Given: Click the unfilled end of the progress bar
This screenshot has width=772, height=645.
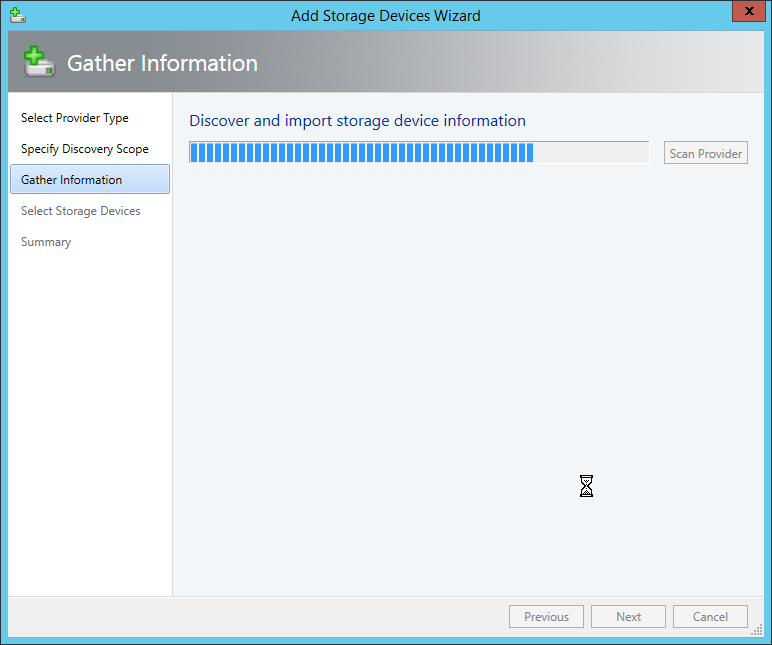Looking at the screenshot, I should pos(592,153).
